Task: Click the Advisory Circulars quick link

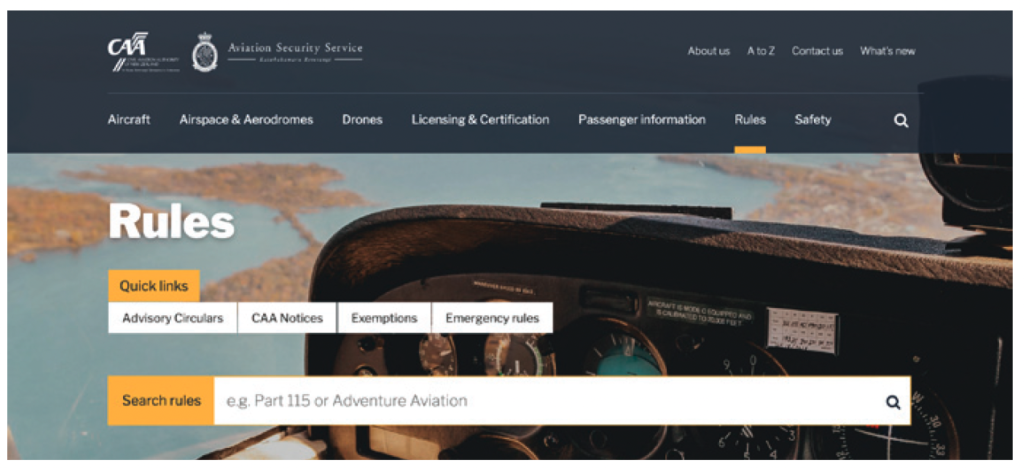Action: click(172, 318)
